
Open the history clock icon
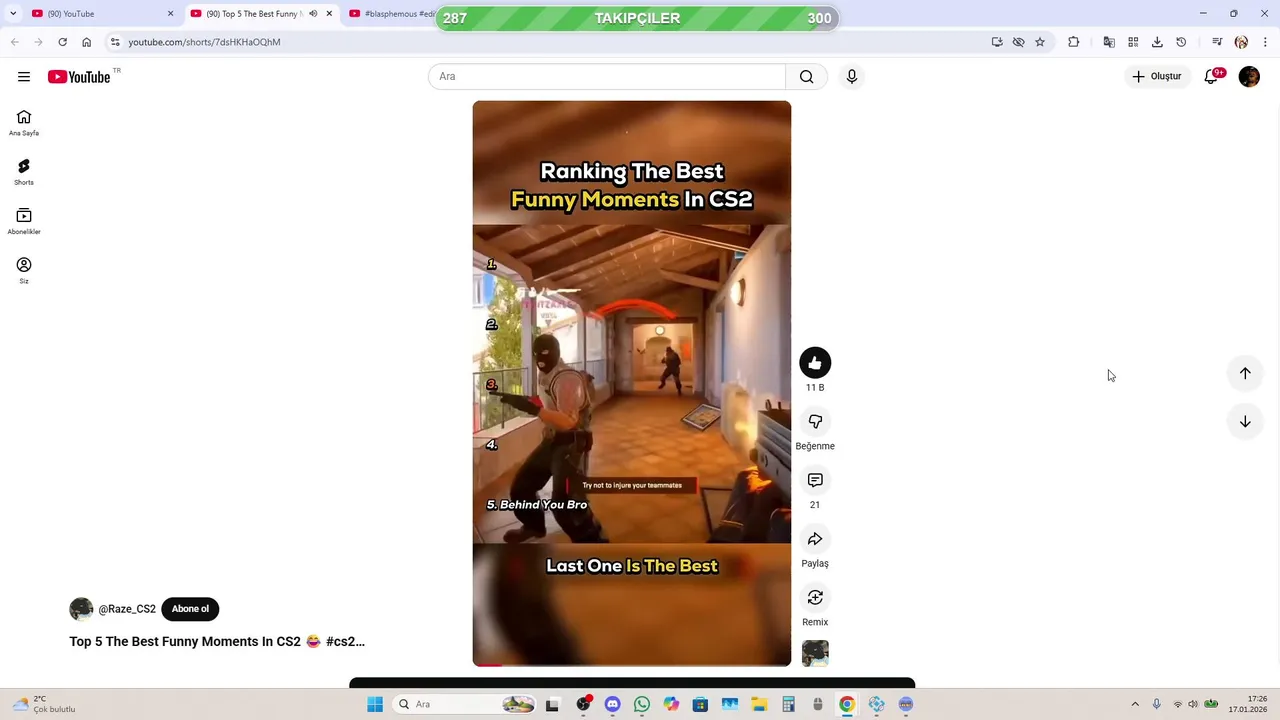tap(1181, 42)
